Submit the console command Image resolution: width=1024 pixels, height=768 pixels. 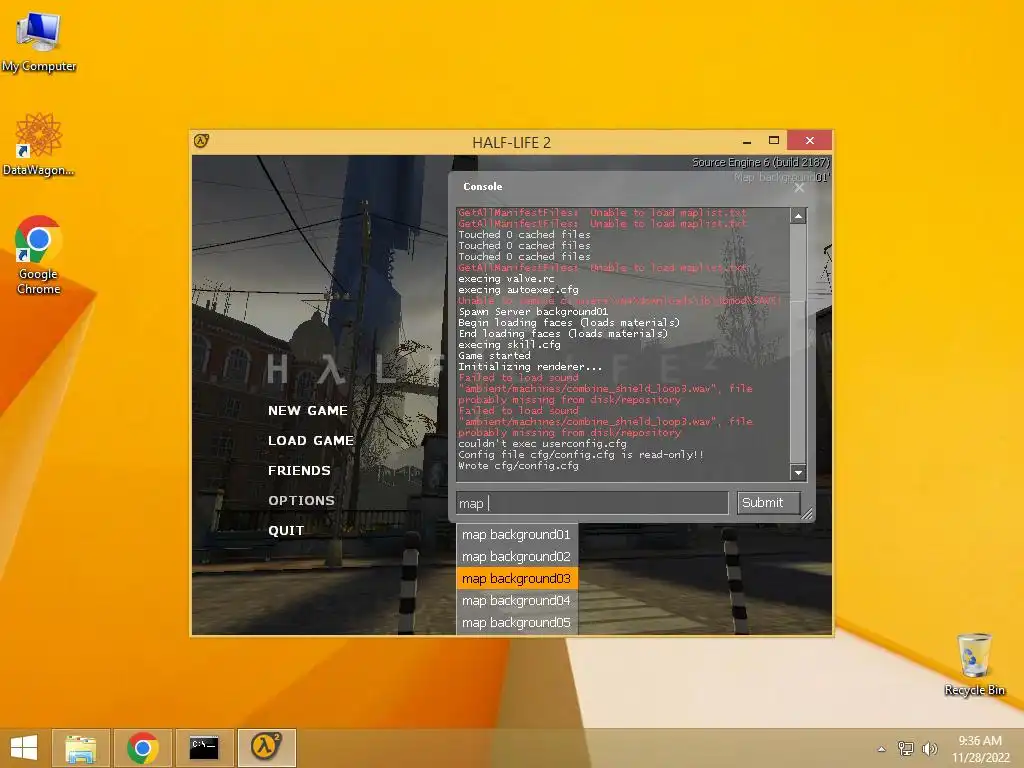[x=768, y=503]
